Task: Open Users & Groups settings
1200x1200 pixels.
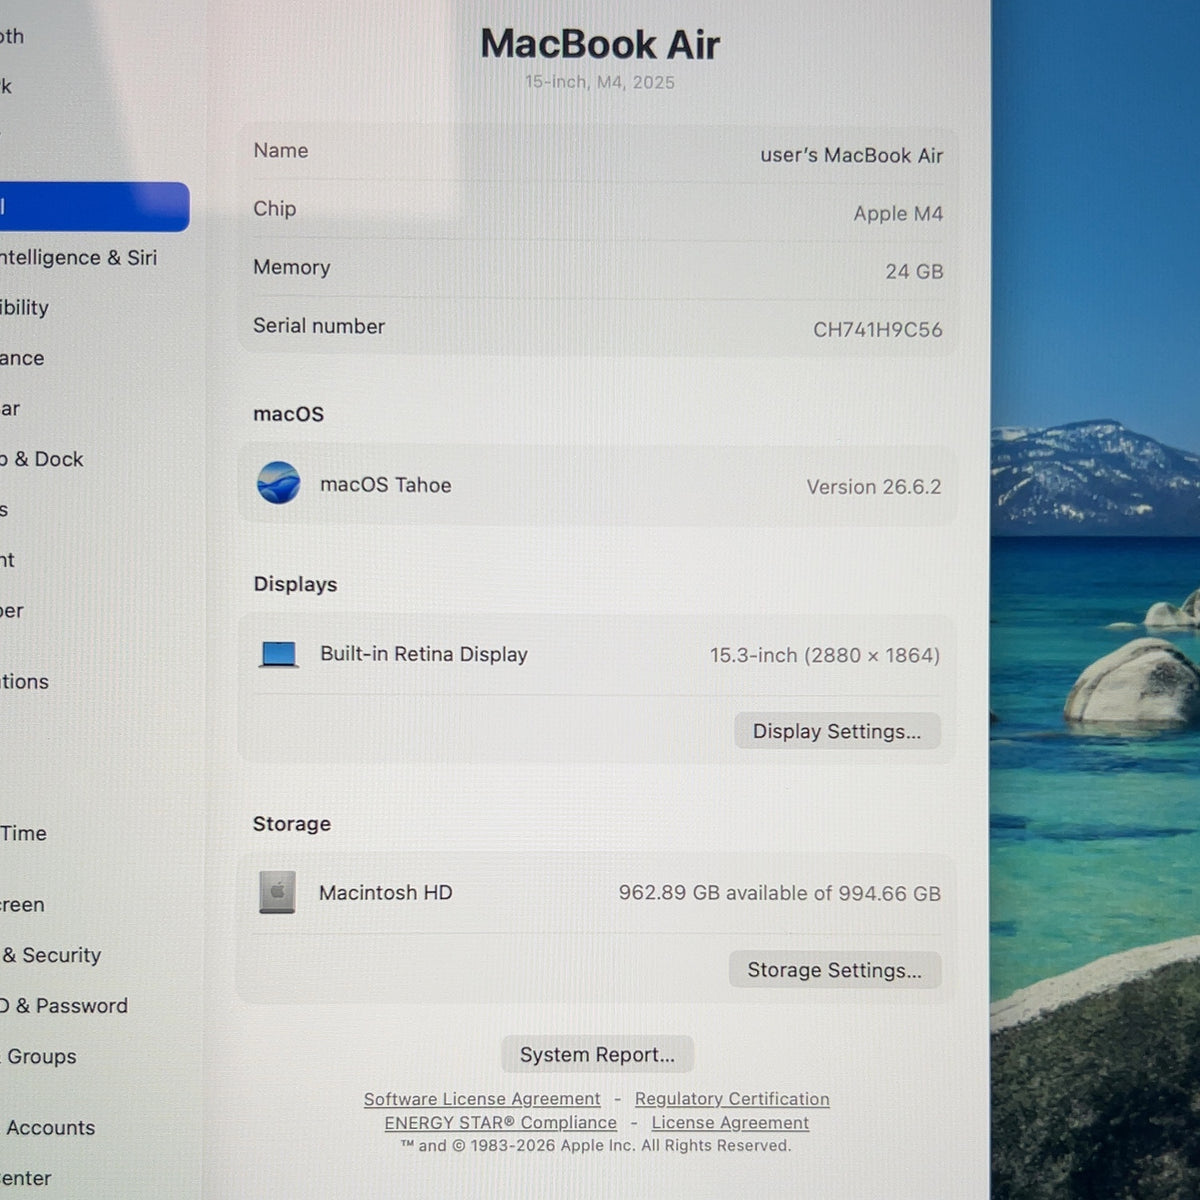Action: click(x=38, y=1056)
